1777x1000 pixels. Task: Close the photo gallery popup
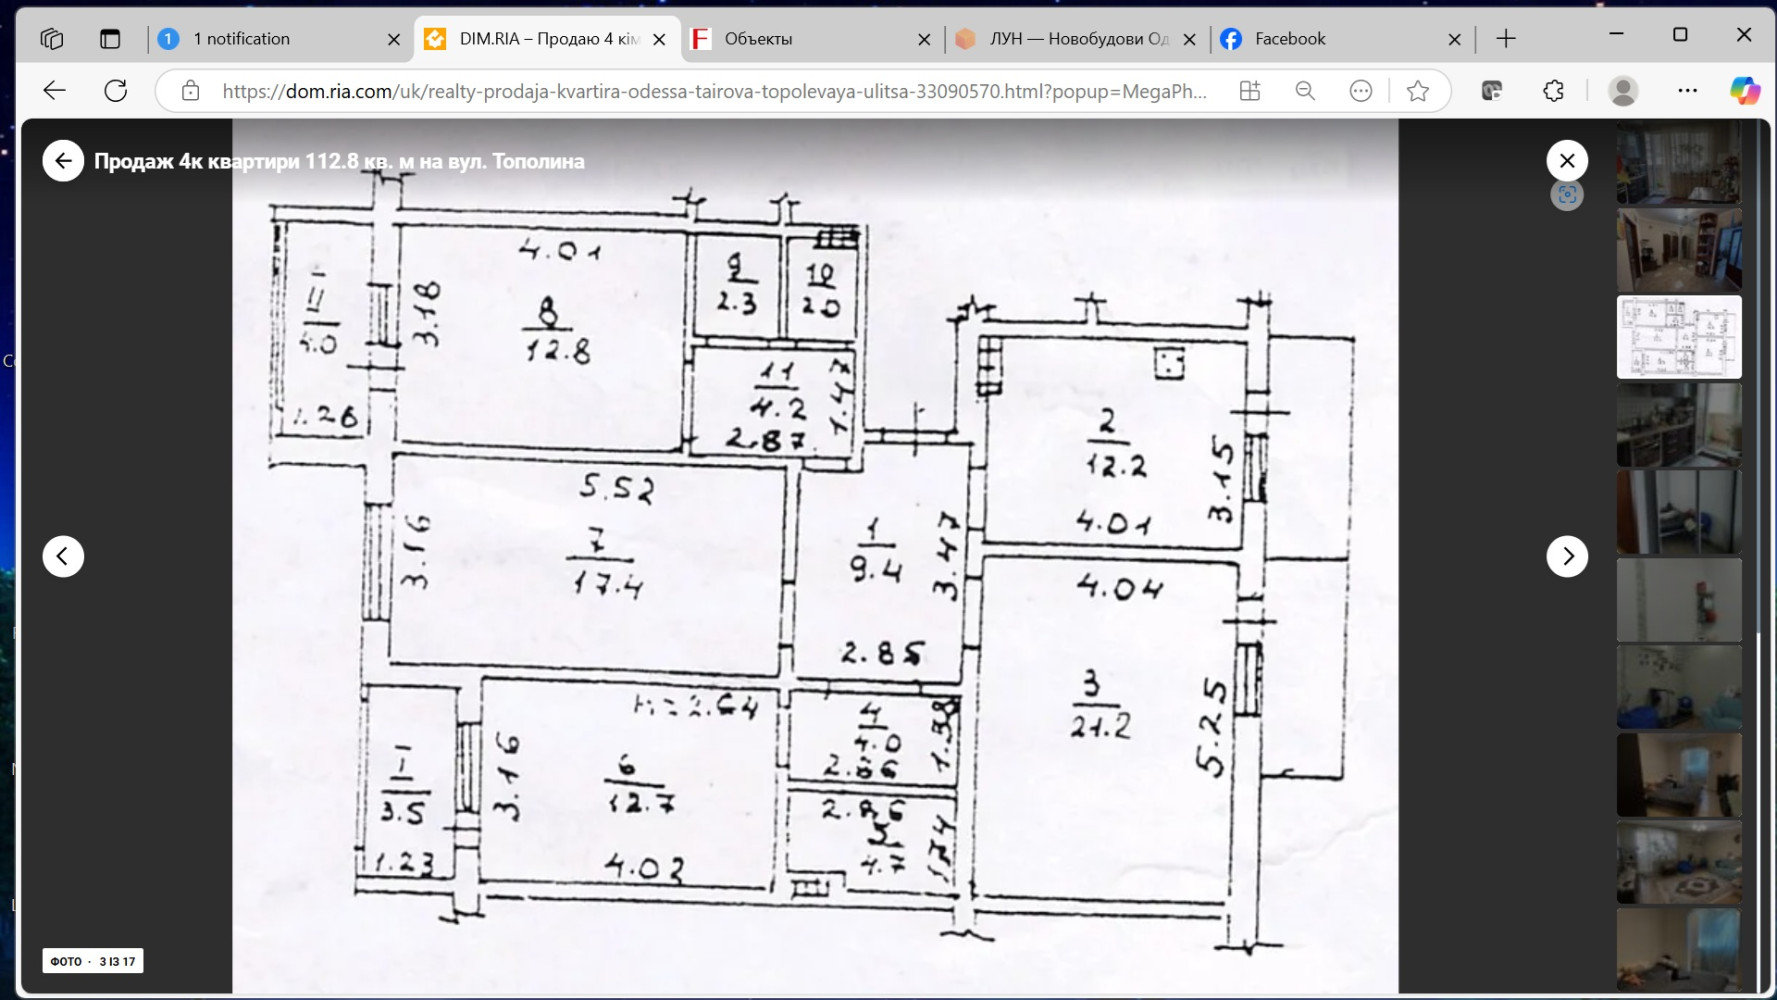1567,160
